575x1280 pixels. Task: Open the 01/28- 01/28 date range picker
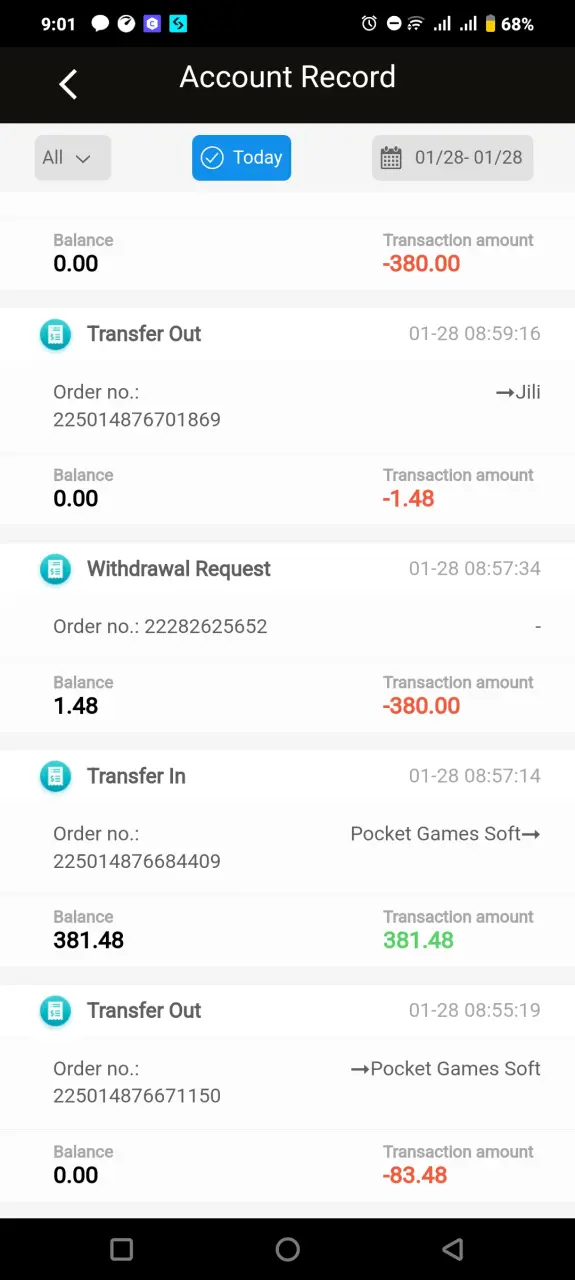453,158
